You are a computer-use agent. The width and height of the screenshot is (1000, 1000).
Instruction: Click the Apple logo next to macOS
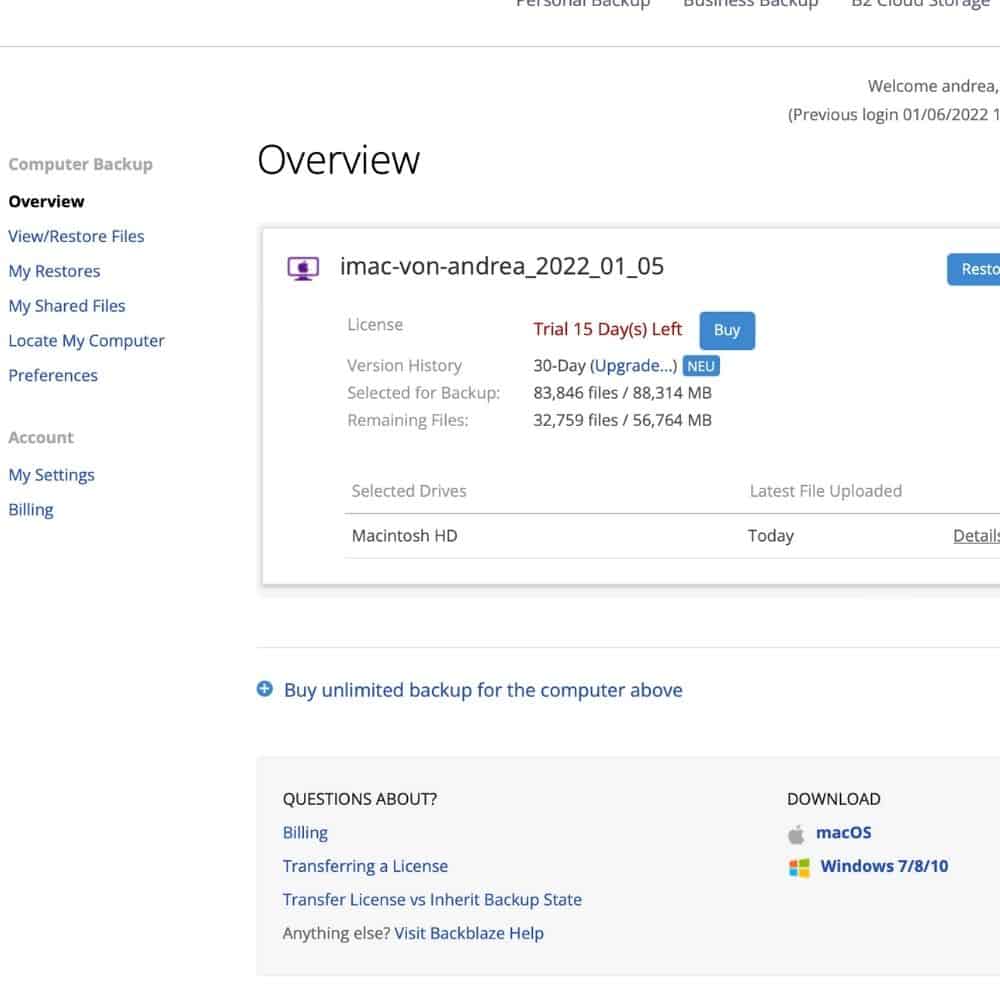pyautogui.click(x=796, y=834)
